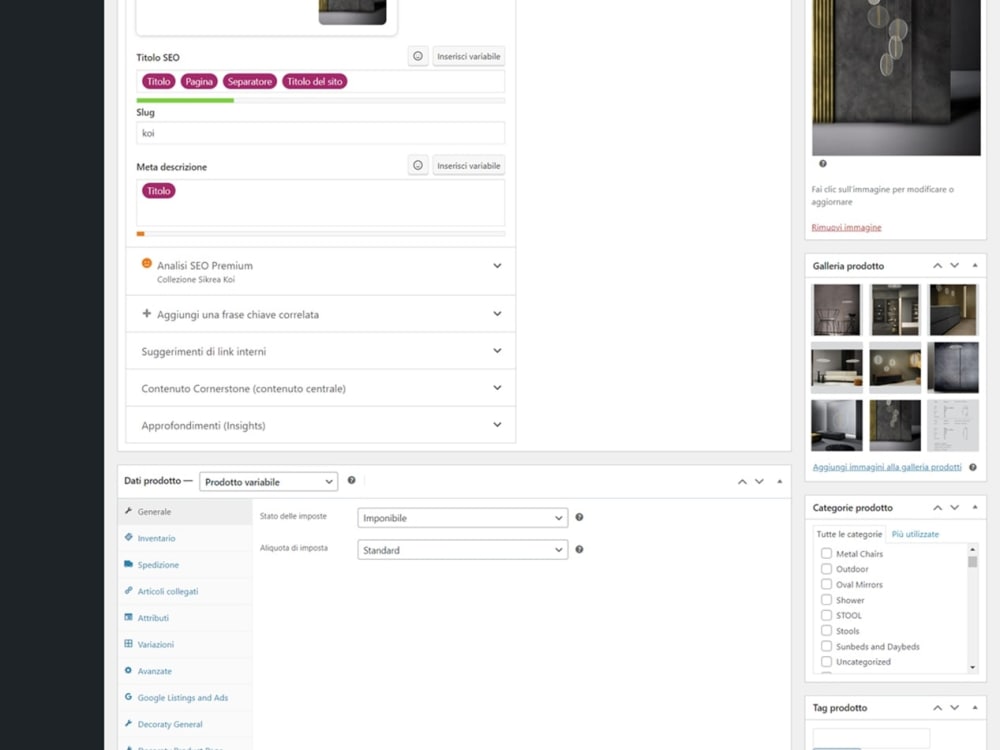The image size is (1000, 750).
Task: Click help icon beside Stato delle imposte
Action: (579, 517)
